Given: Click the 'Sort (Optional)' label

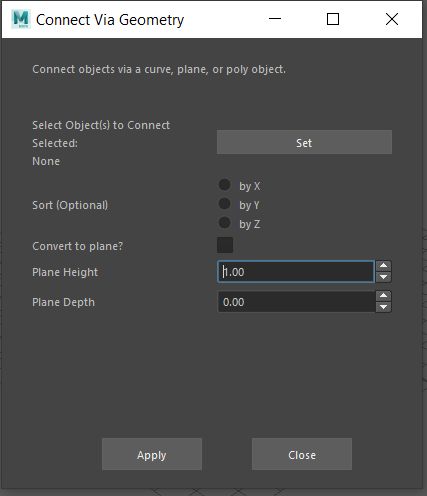Looking at the screenshot, I should click(70, 205).
